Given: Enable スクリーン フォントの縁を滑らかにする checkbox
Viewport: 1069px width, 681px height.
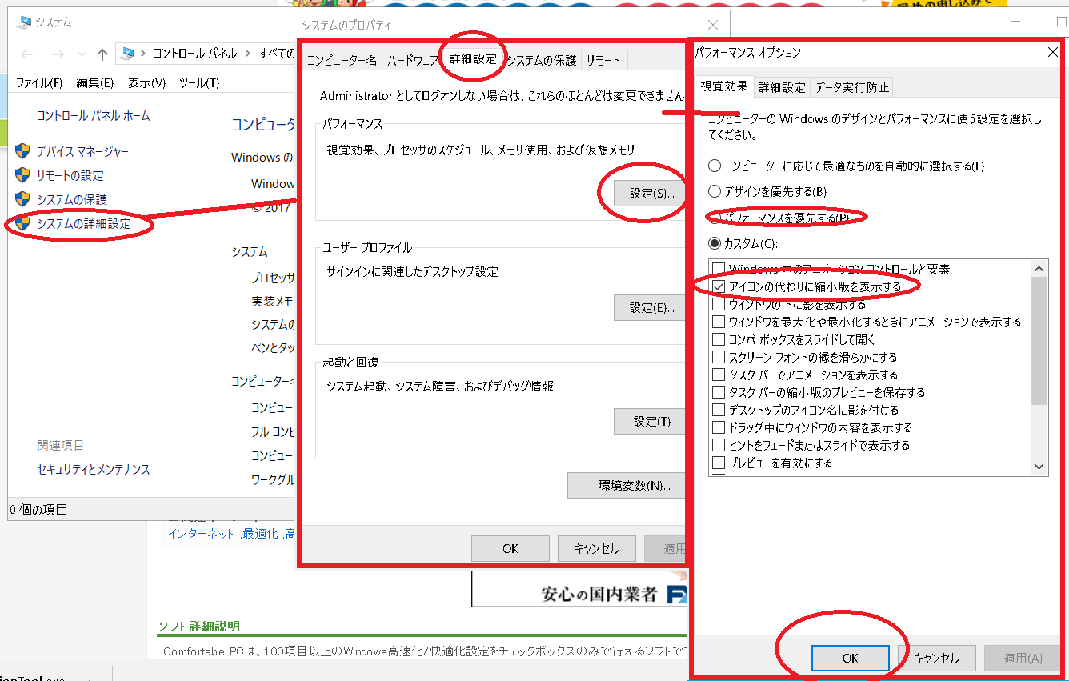Looking at the screenshot, I should [718, 357].
